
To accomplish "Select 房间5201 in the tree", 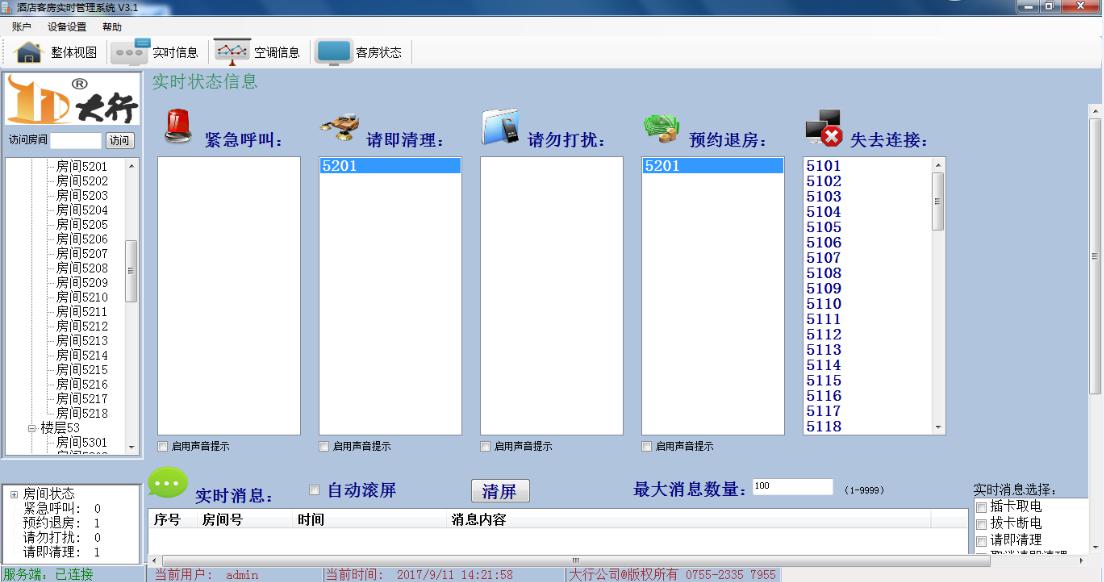I will coord(82,166).
